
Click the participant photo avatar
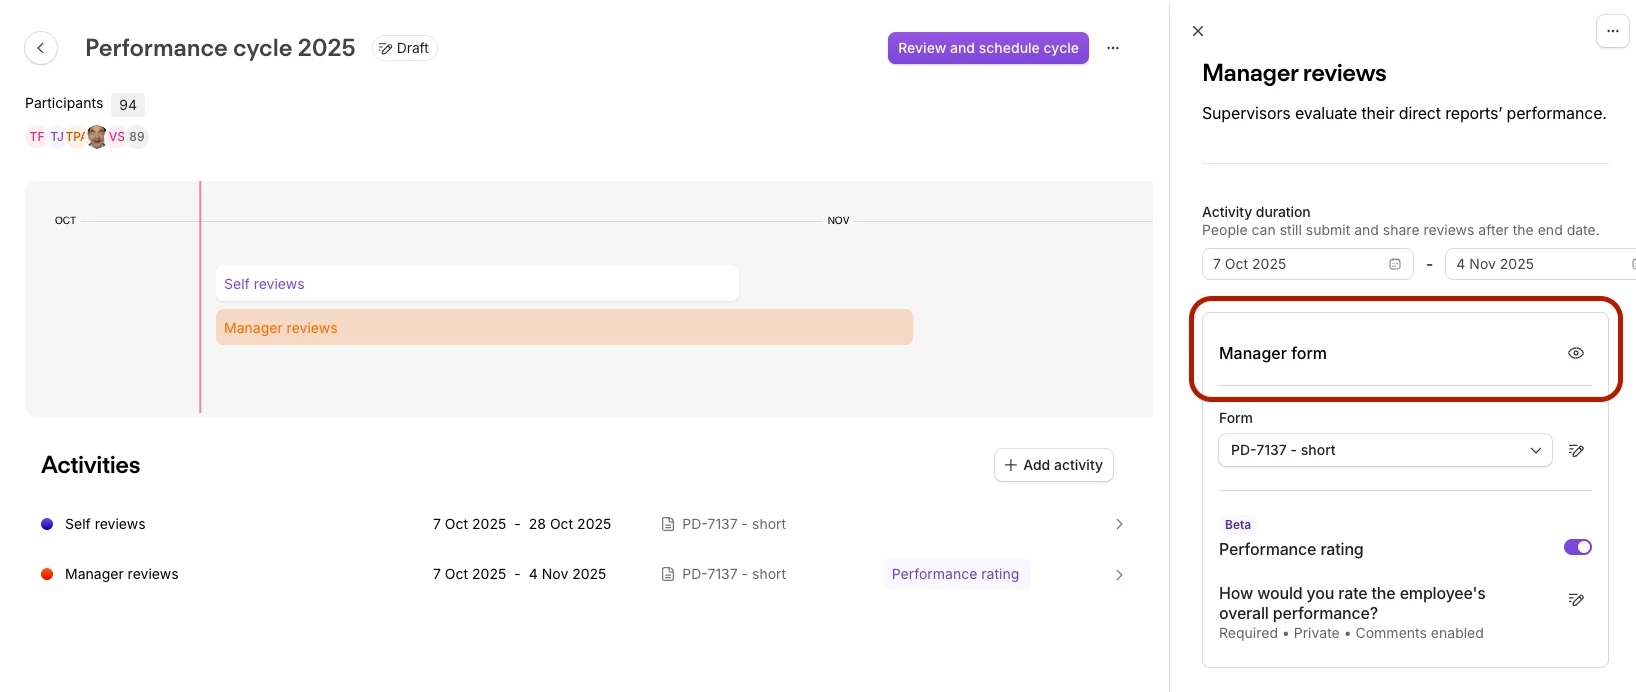click(97, 137)
